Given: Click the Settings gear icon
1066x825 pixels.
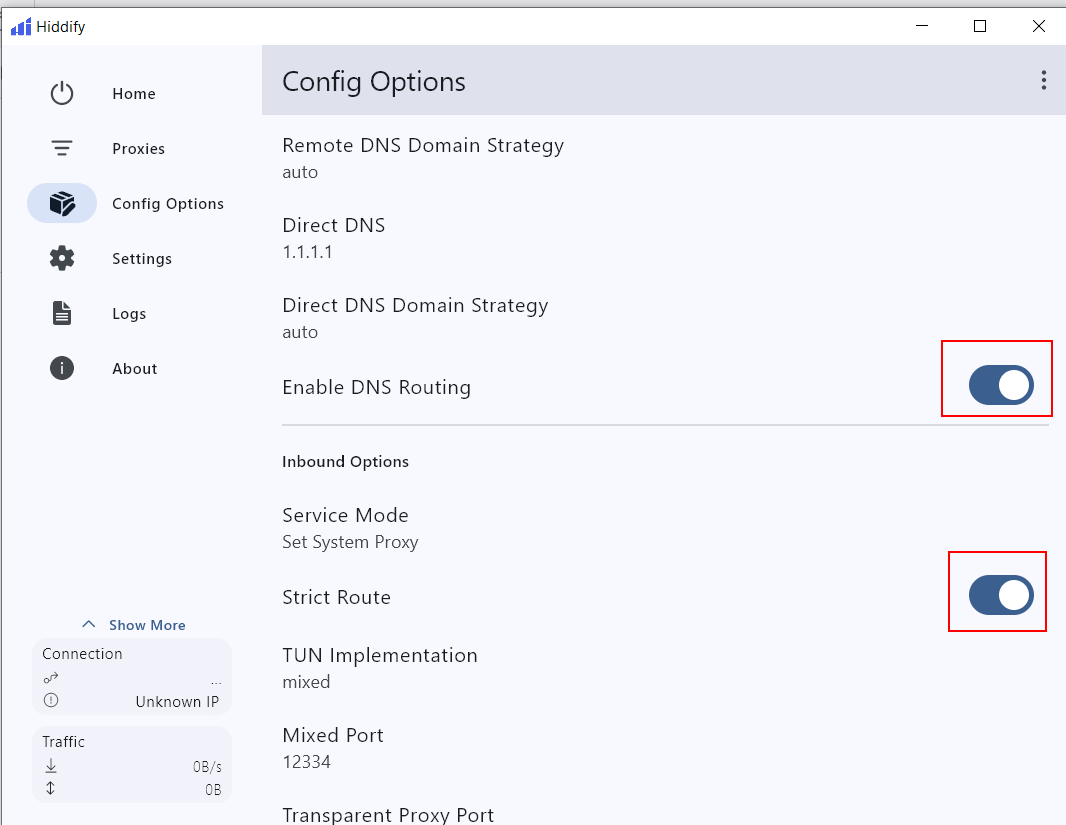Looking at the screenshot, I should [62, 259].
